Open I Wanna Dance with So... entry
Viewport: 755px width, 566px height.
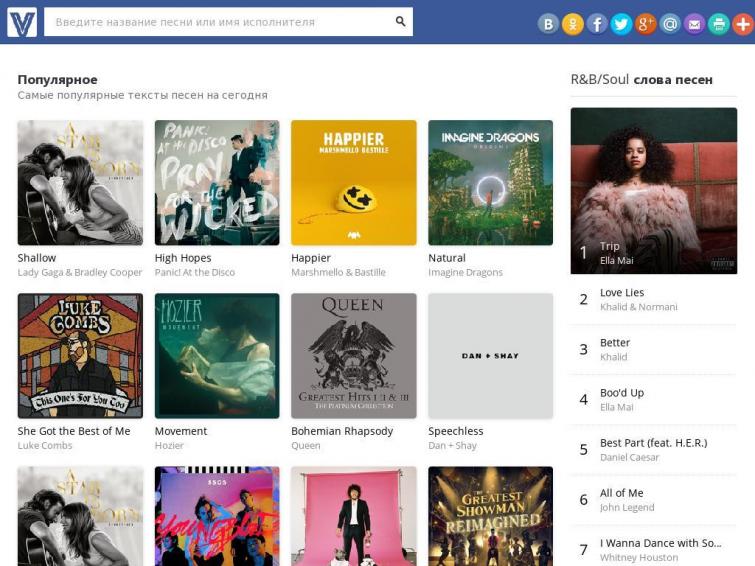pyautogui.click(x=661, y=543)
